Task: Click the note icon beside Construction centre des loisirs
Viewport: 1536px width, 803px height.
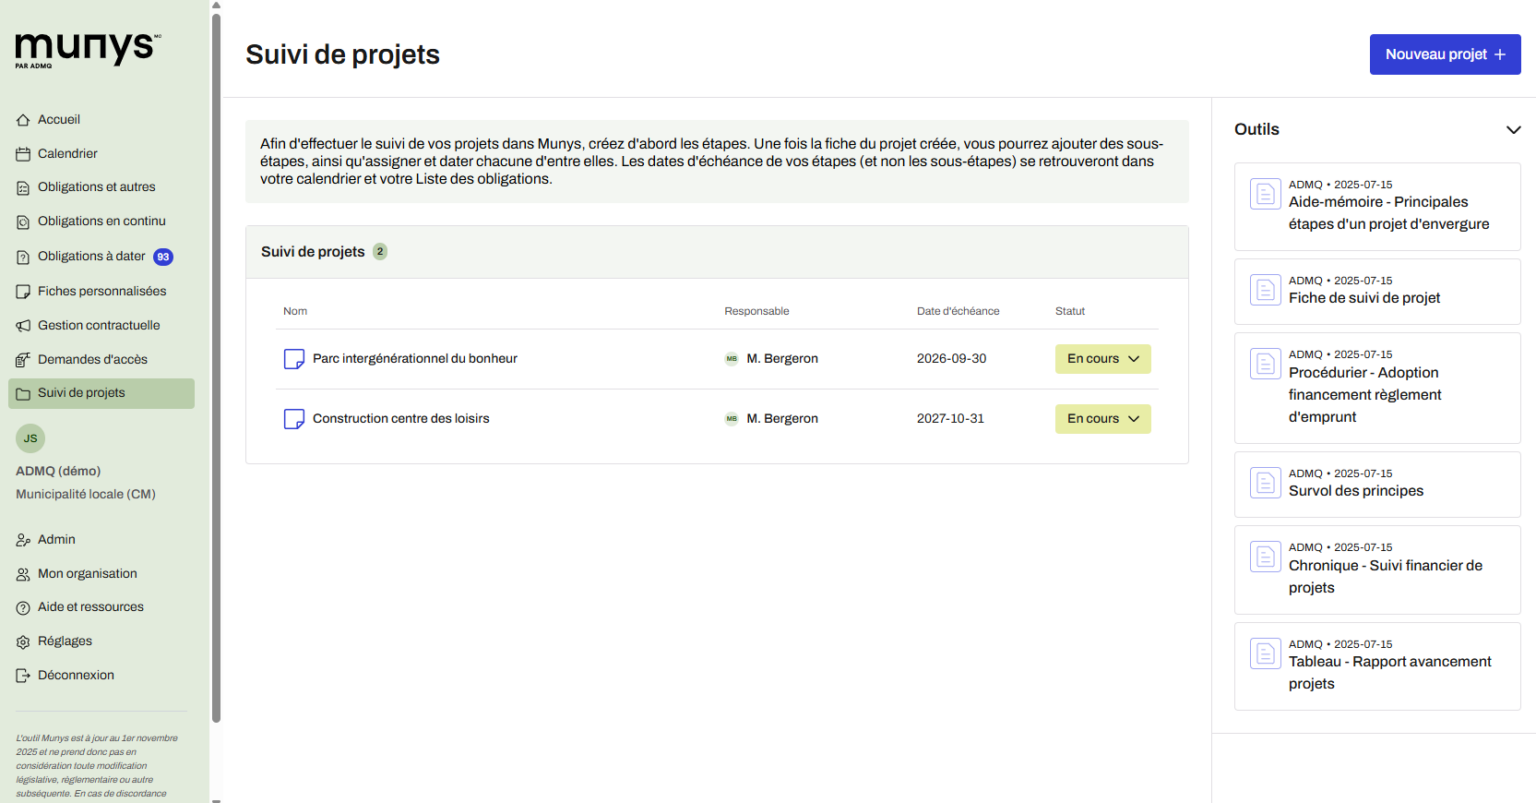Action: click(294, 419)
